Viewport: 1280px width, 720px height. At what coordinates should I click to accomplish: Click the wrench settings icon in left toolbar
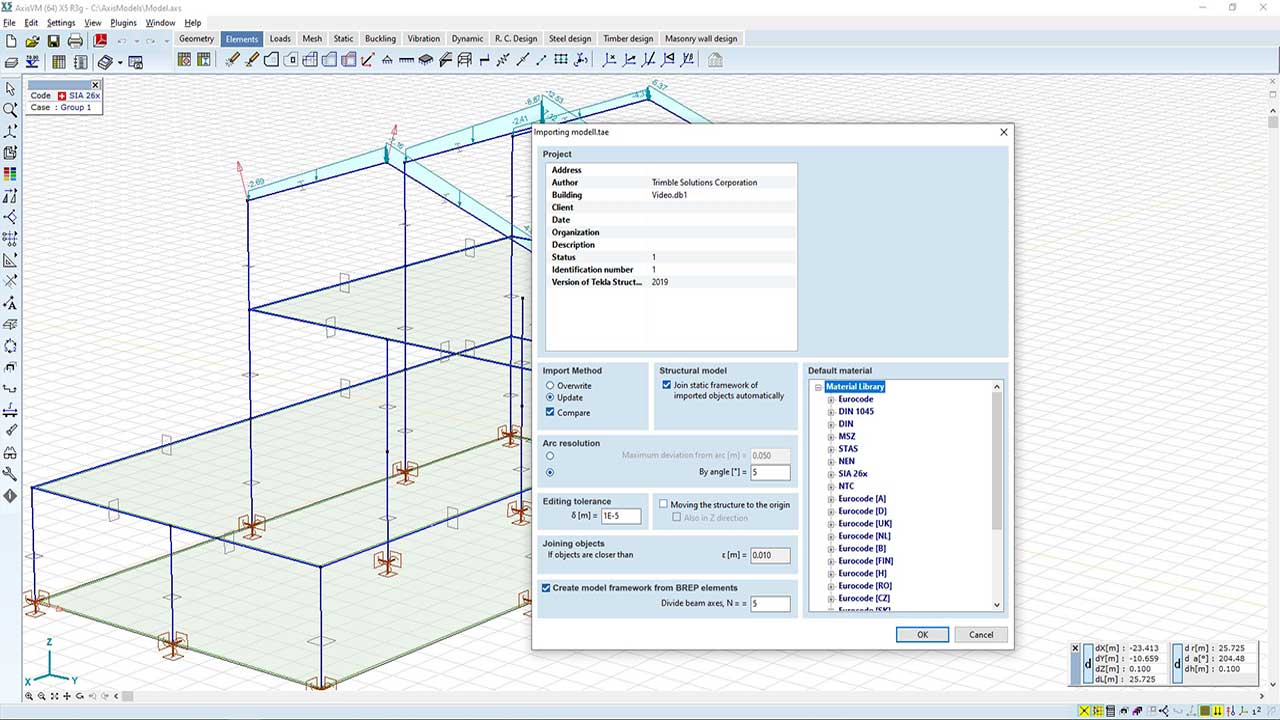click(10, 474)
